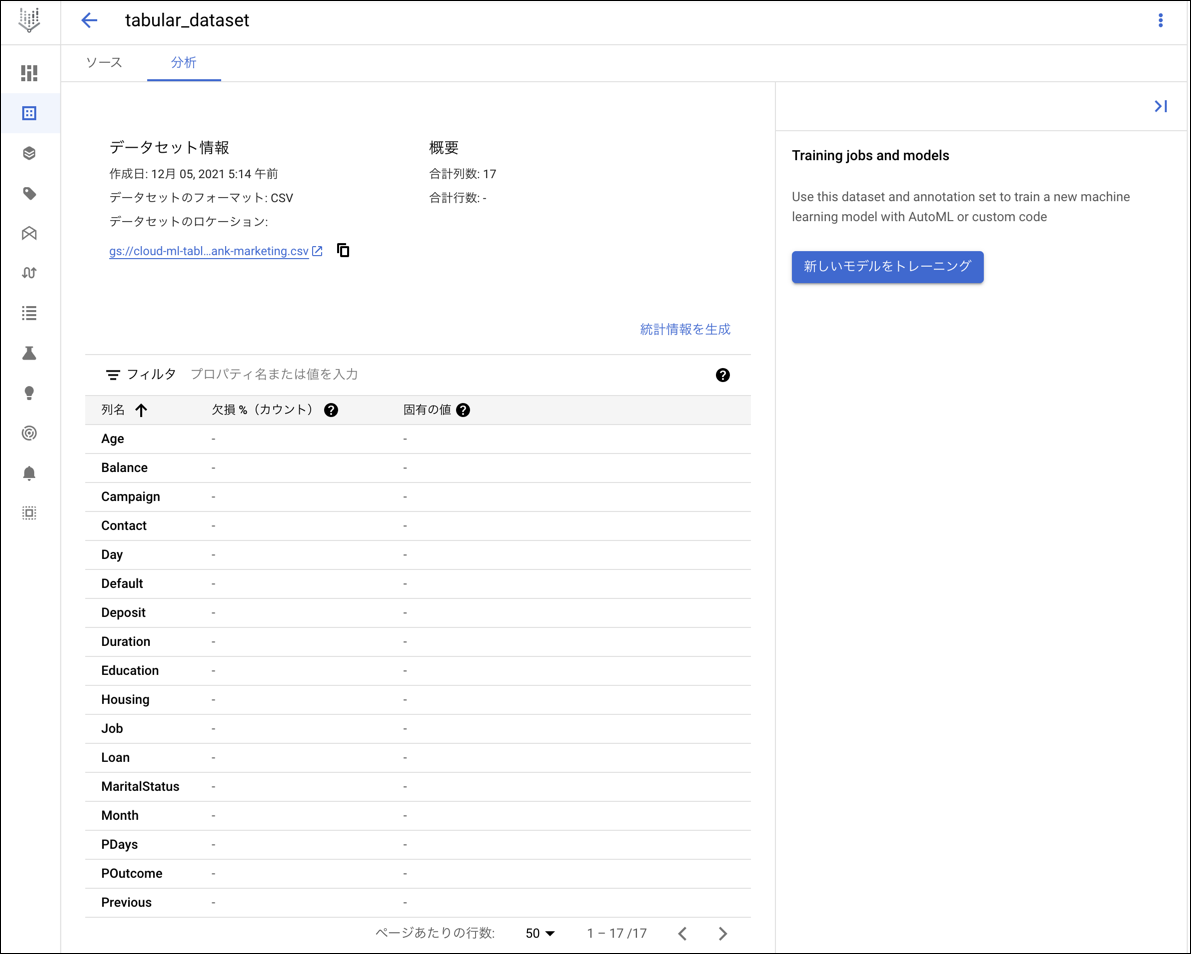Select the Balance row
The image size is (1191, 954).
click(418, 468)
